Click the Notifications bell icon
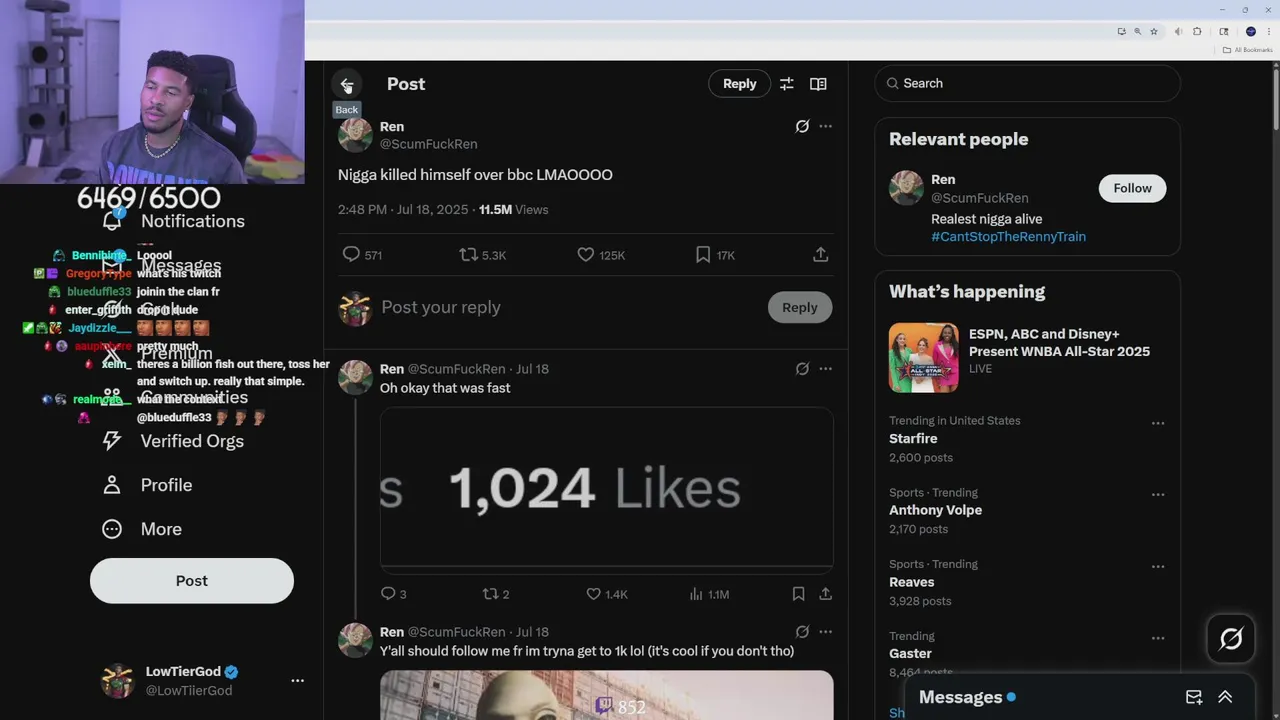 pos(112,221)
